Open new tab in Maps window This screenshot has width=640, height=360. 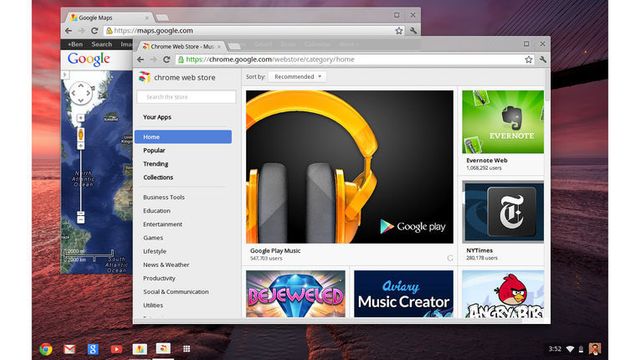pos(162,18)
